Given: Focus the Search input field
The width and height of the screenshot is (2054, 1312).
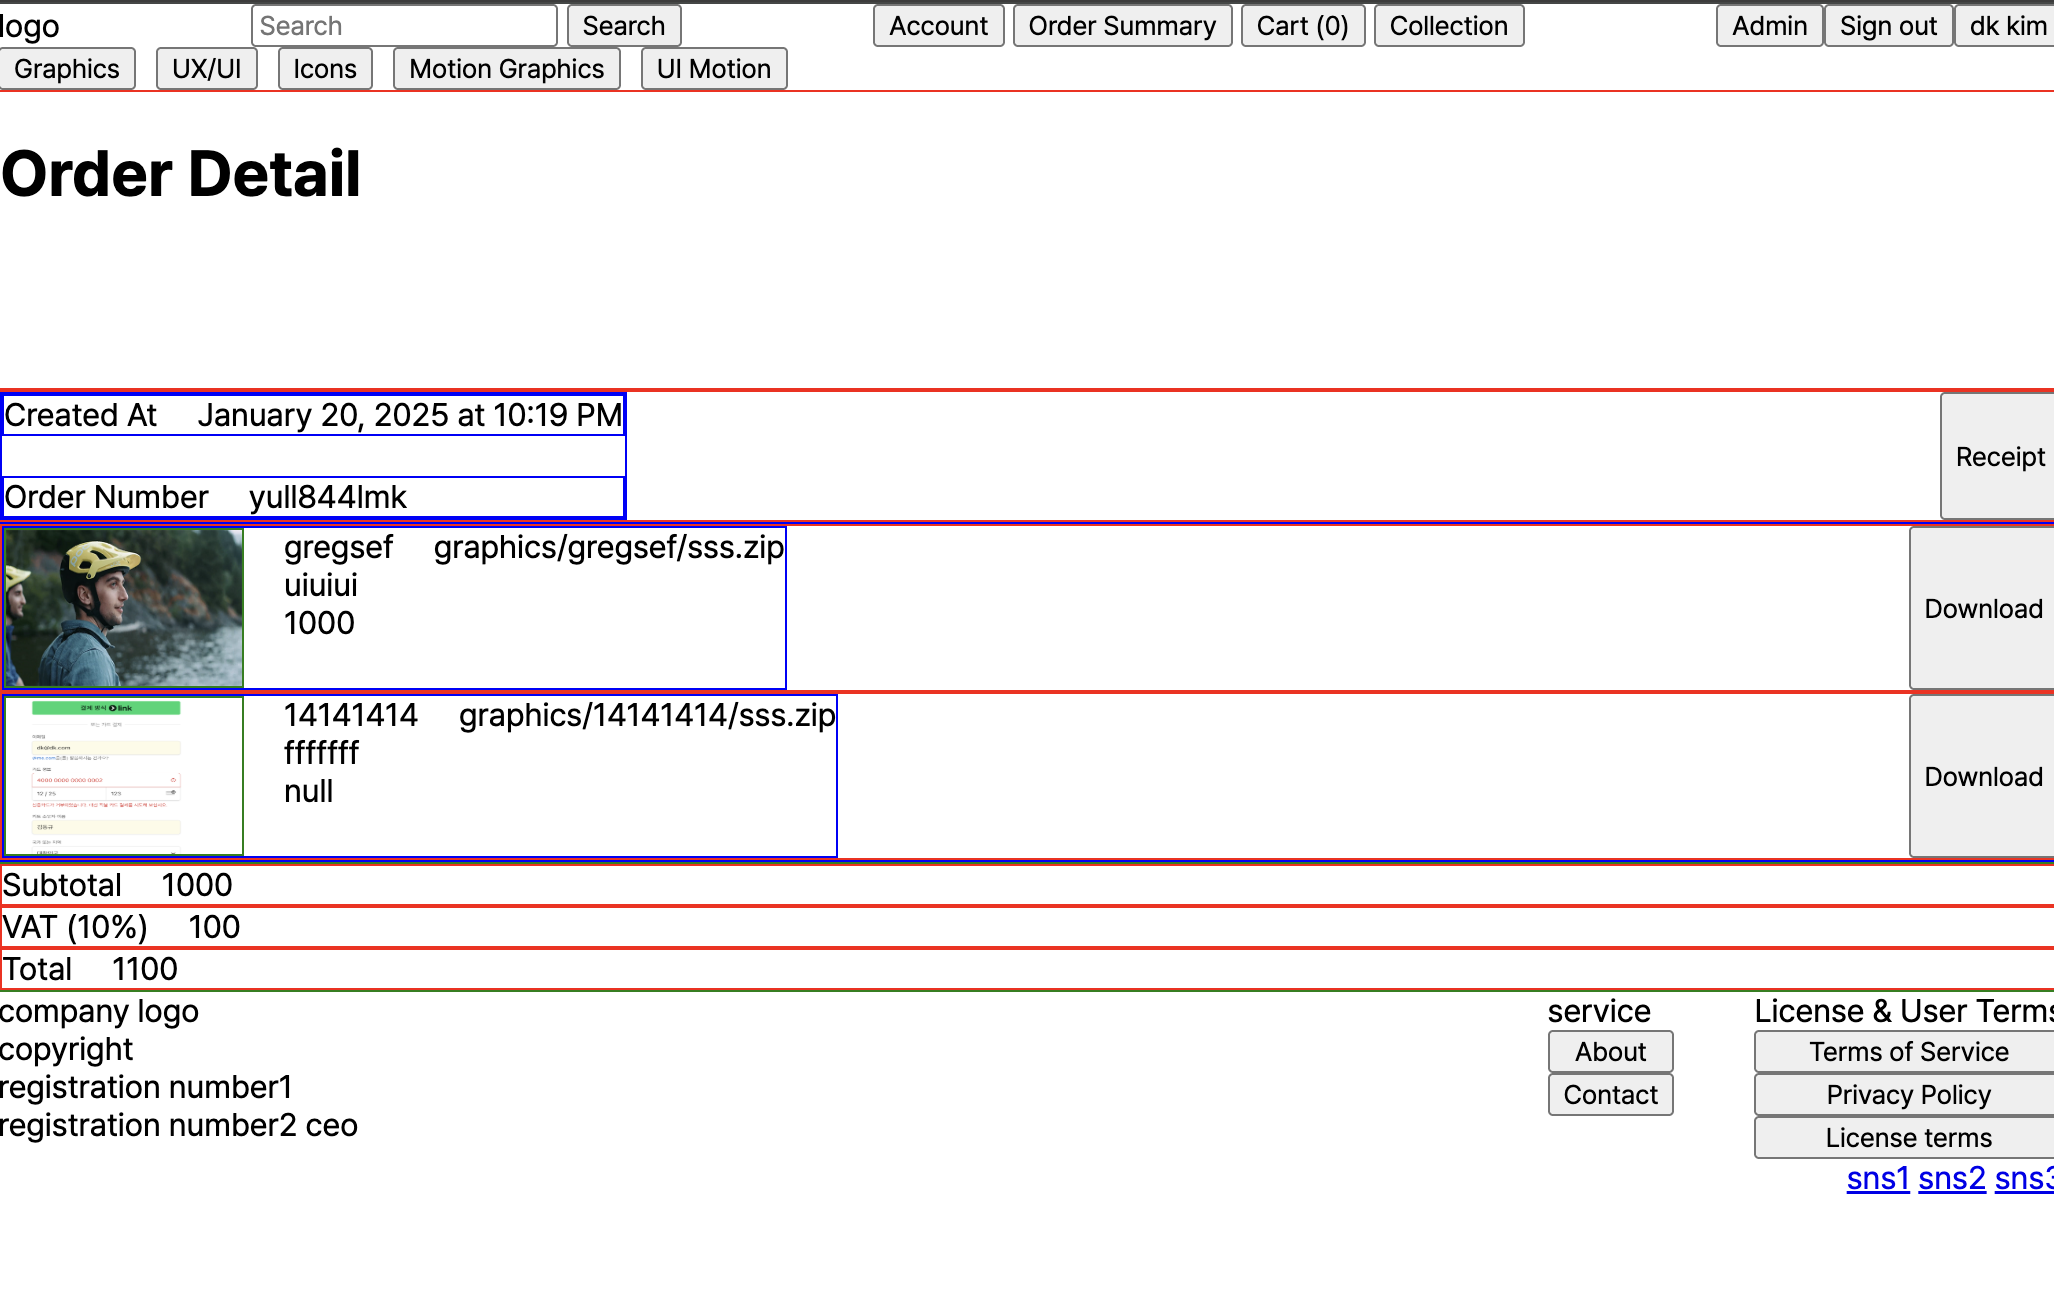Looking at the screenshot, I should [404, 26].
